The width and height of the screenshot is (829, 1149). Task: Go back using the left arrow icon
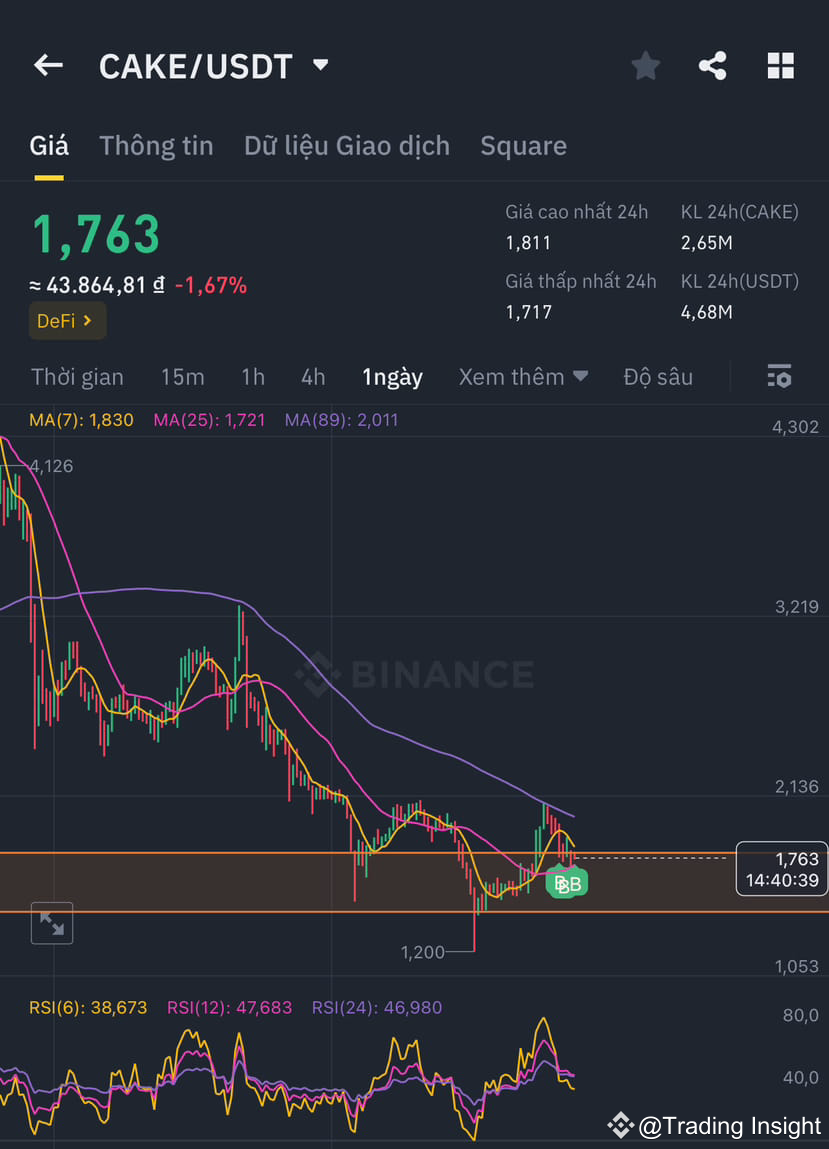tap(48, 65)
